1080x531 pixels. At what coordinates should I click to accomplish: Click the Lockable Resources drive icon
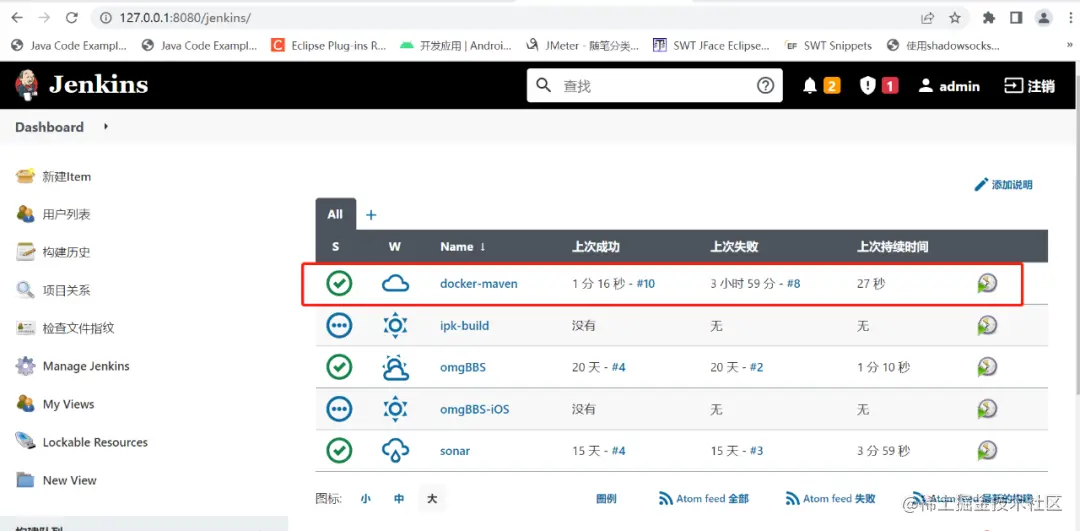point(25,441)
